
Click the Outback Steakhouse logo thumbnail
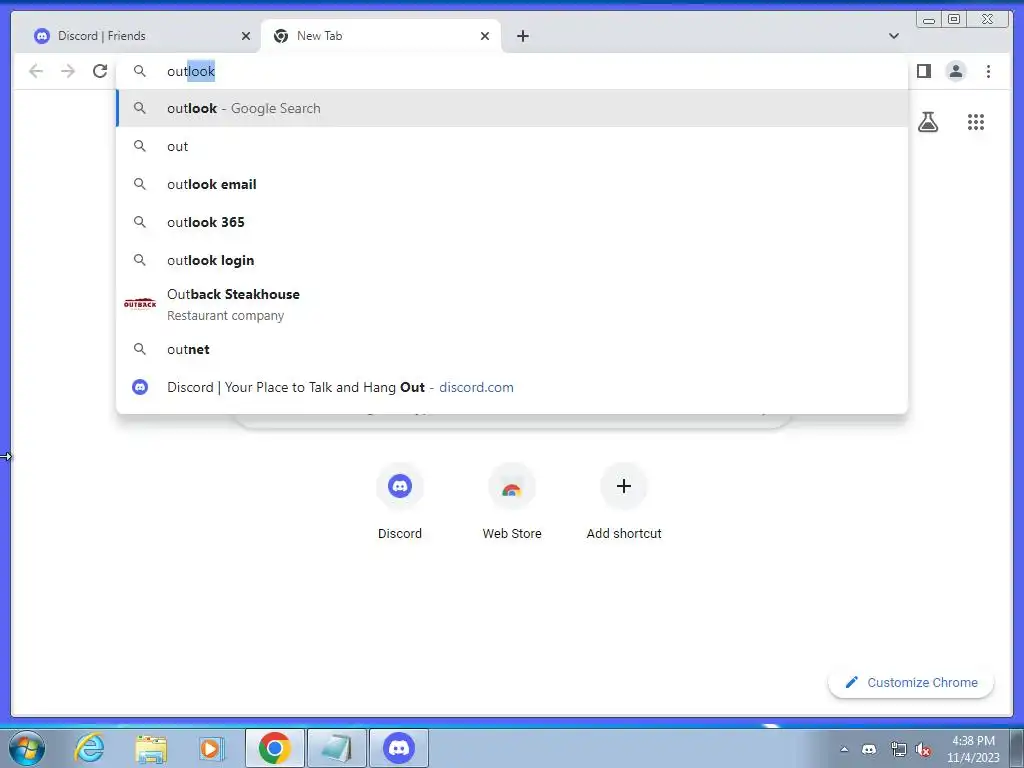point(140,304)
